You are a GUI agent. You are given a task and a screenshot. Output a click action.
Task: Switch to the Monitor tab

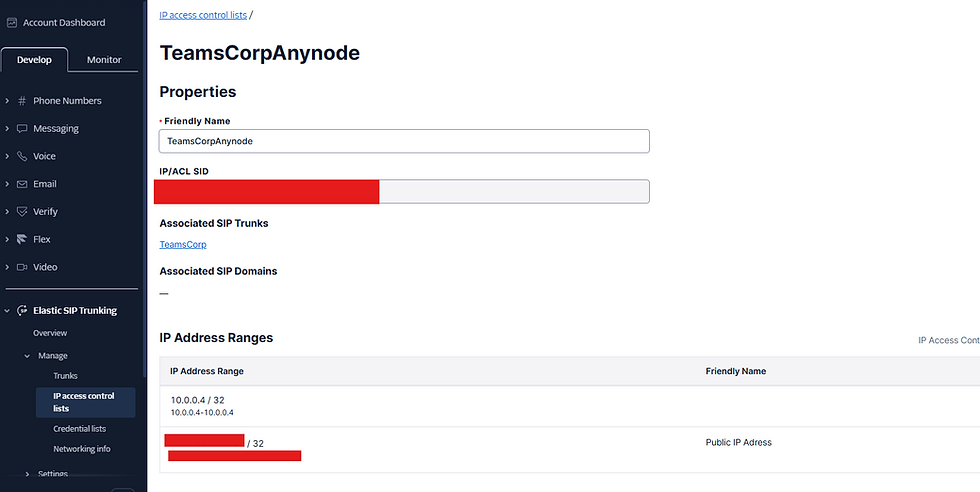pyautogui.click(x=104, y=60)
